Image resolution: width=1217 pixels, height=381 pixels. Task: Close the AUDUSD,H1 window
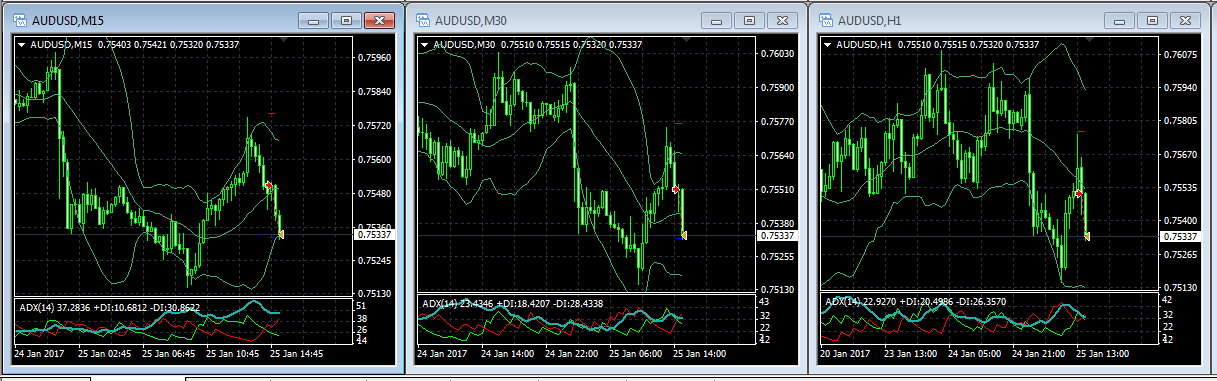click(x=1184, y=20)
